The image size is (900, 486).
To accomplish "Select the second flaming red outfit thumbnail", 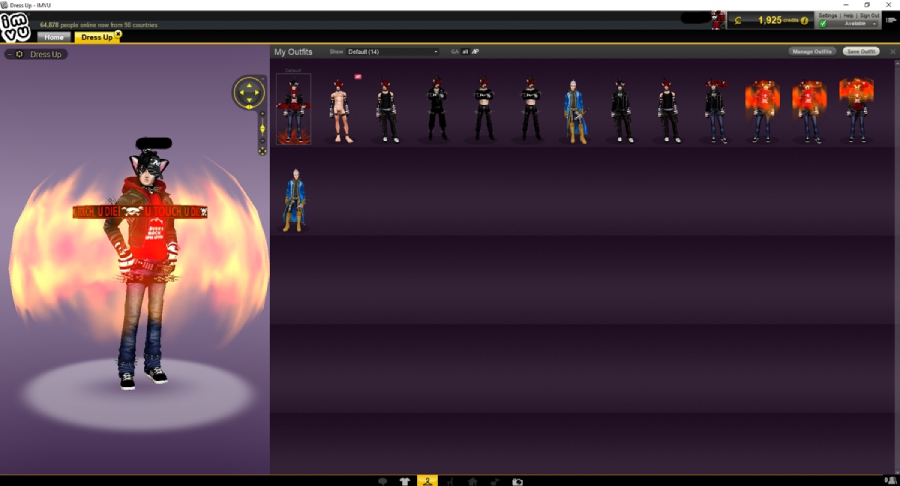I will click(x=809, y=110).
